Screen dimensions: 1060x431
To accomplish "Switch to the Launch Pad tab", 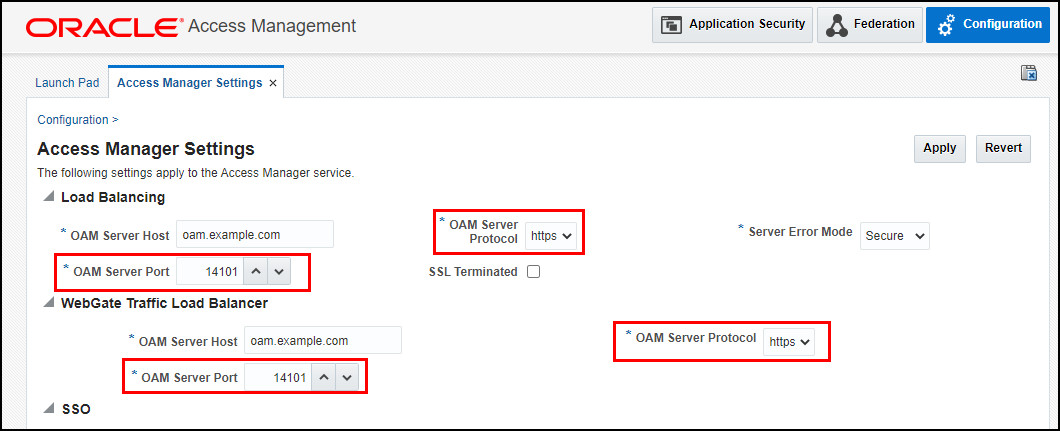I will [x=67, y=82].
